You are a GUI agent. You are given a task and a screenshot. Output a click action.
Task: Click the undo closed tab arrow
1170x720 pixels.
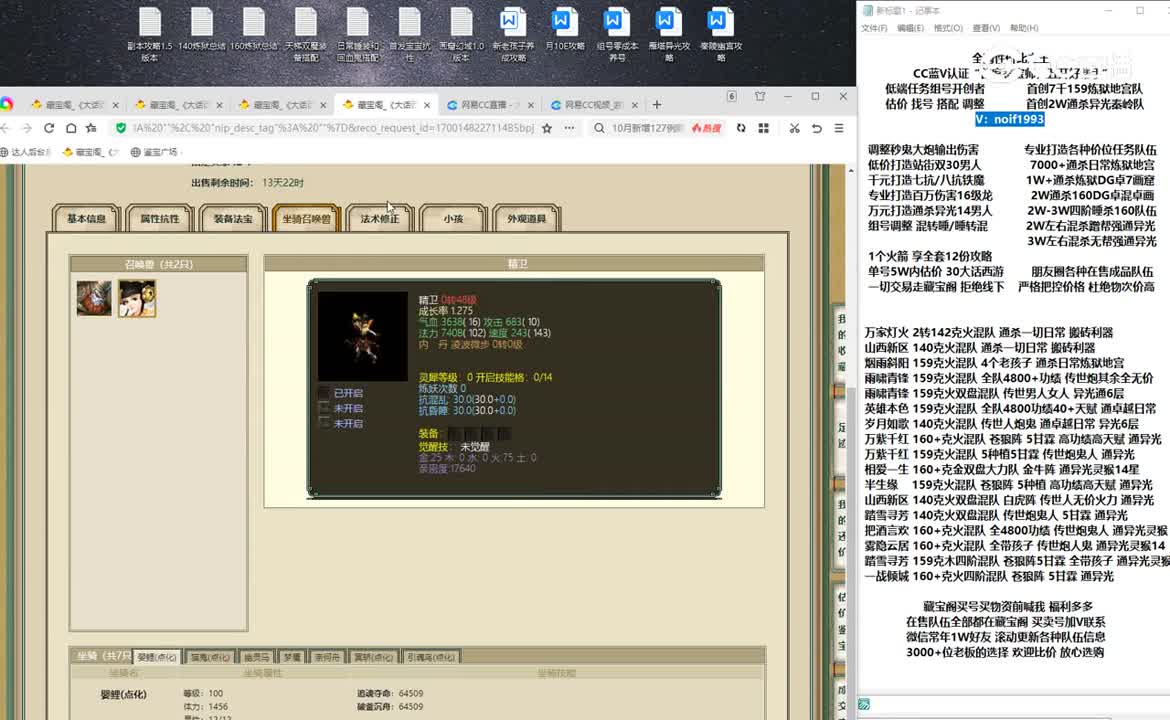816,128
